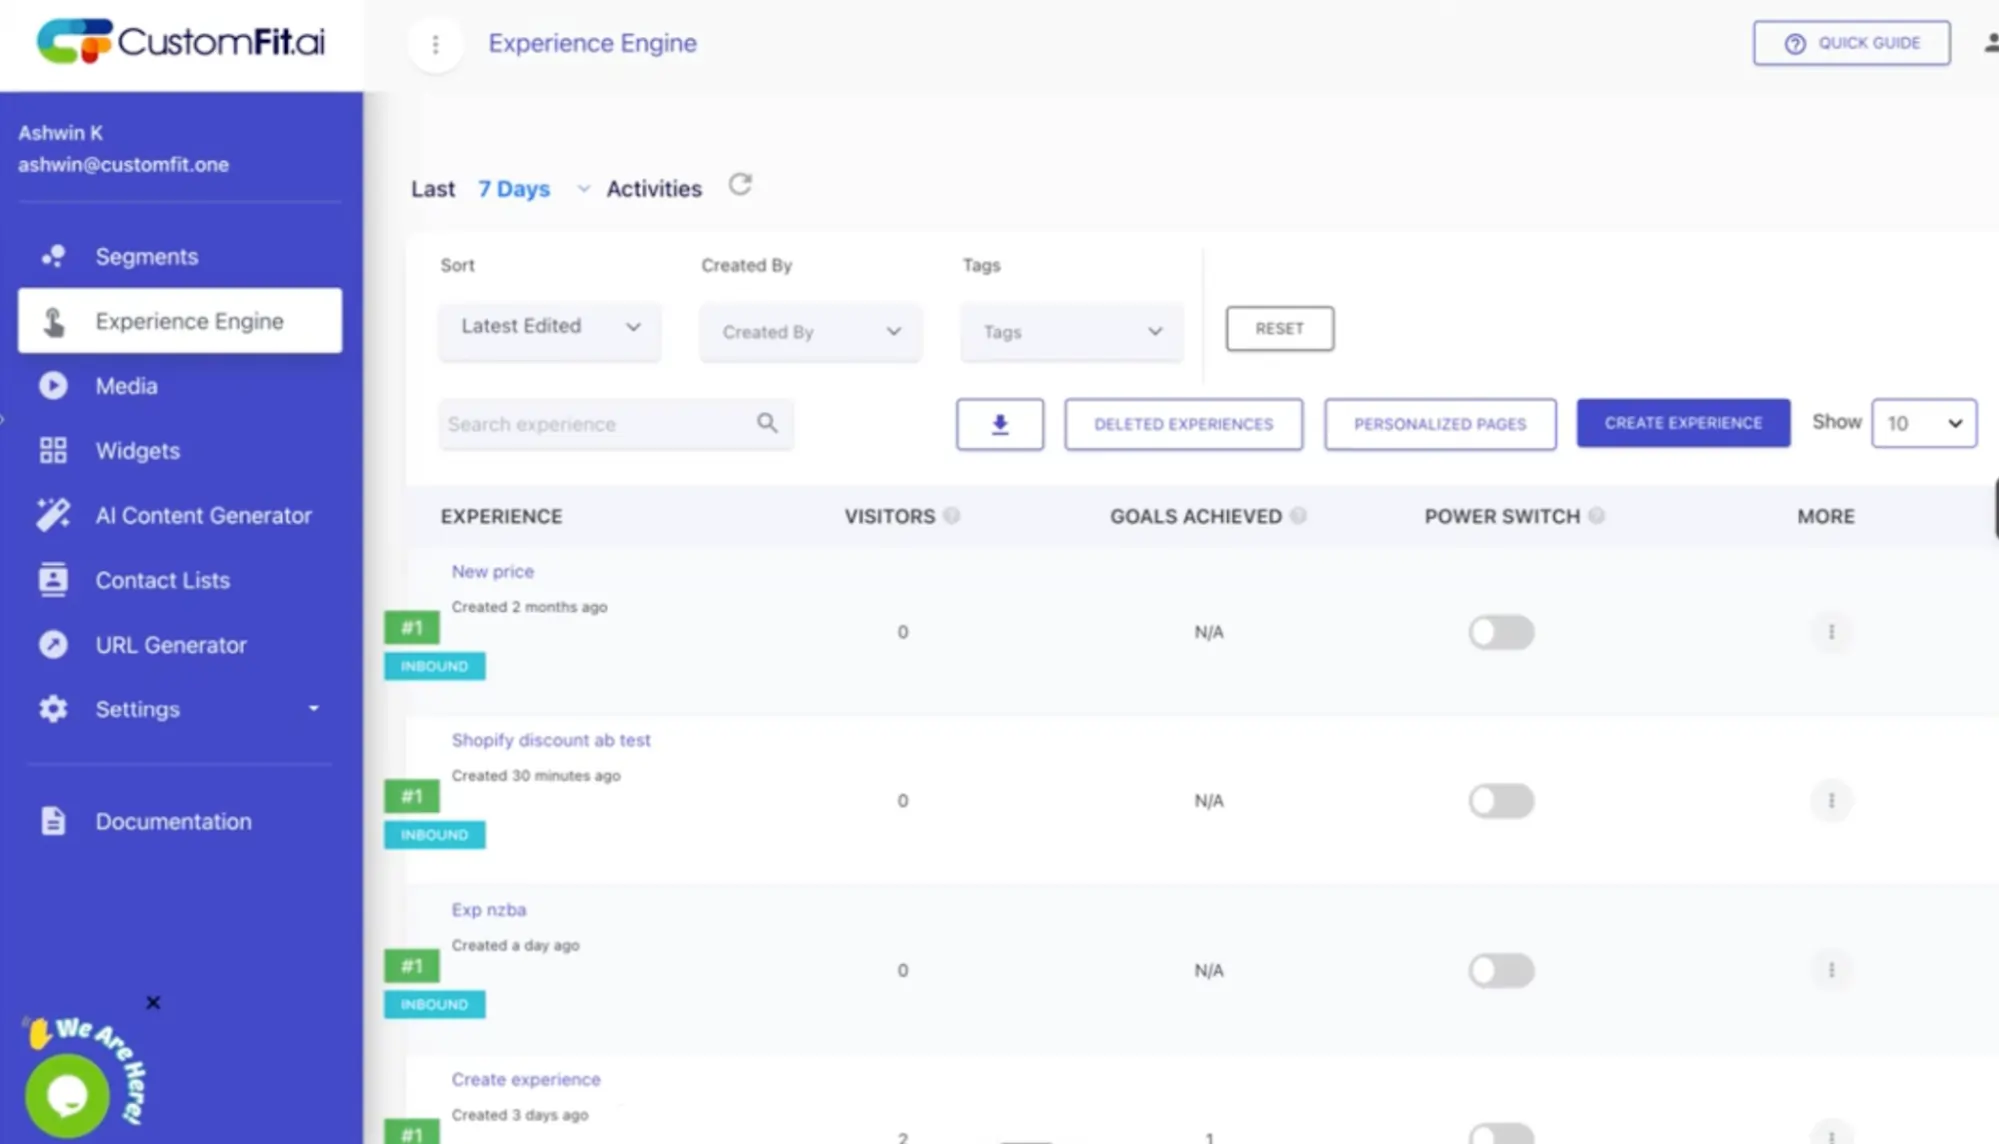Click the ashwin@customfit.one email text
1999x1144 pixels.
(123, 165)
